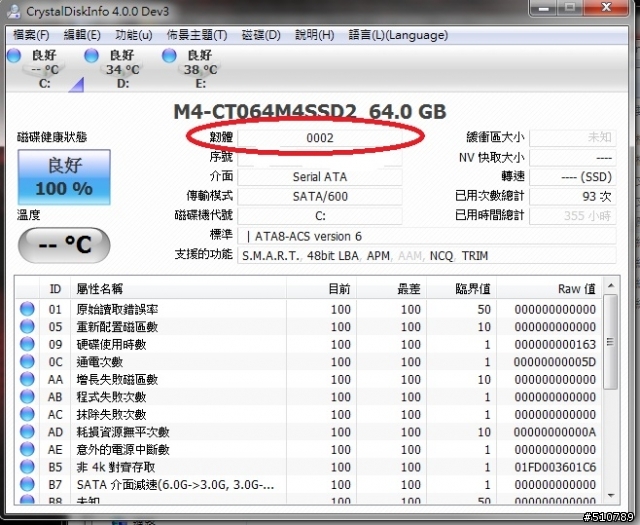Open the 說明(H) menu

click(314, 35)
